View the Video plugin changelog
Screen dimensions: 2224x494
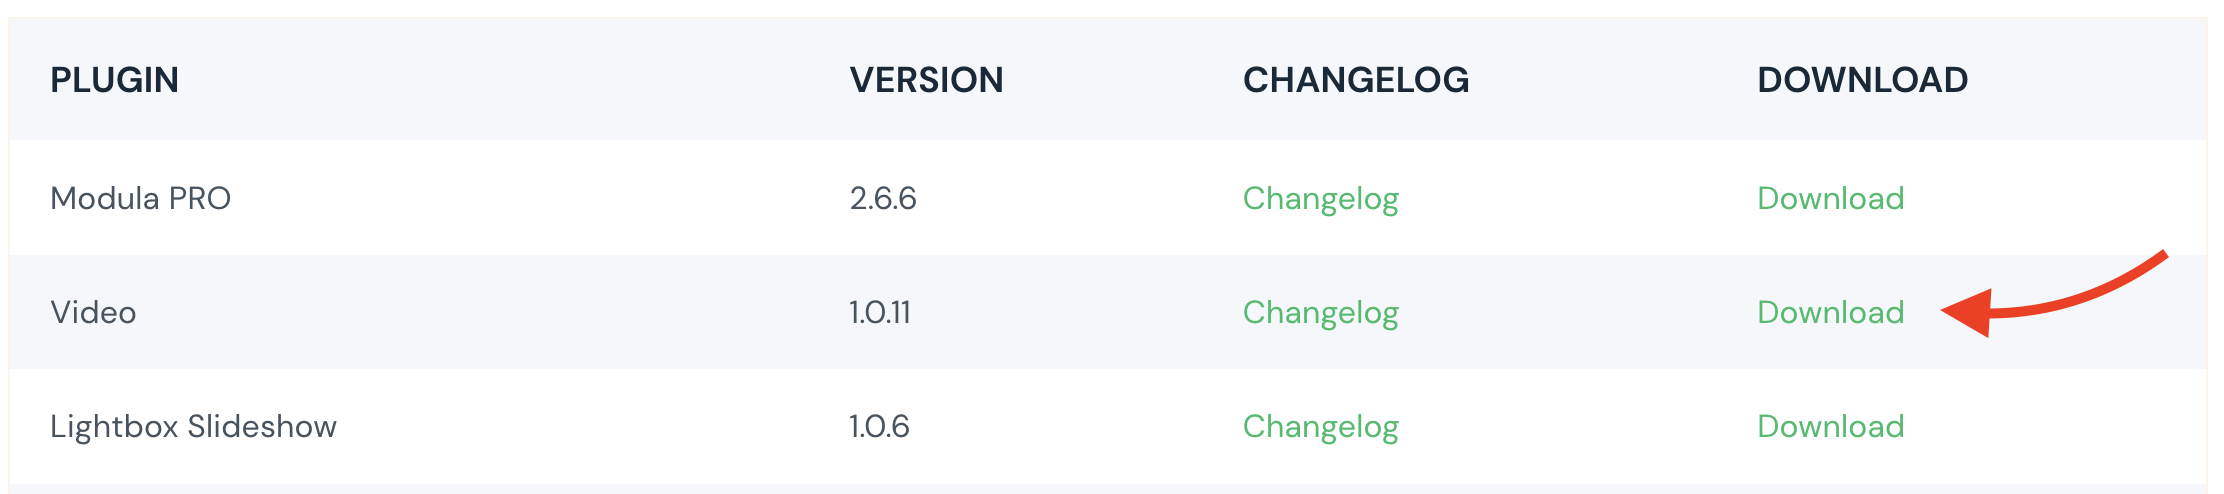[x=1320, y=312]
